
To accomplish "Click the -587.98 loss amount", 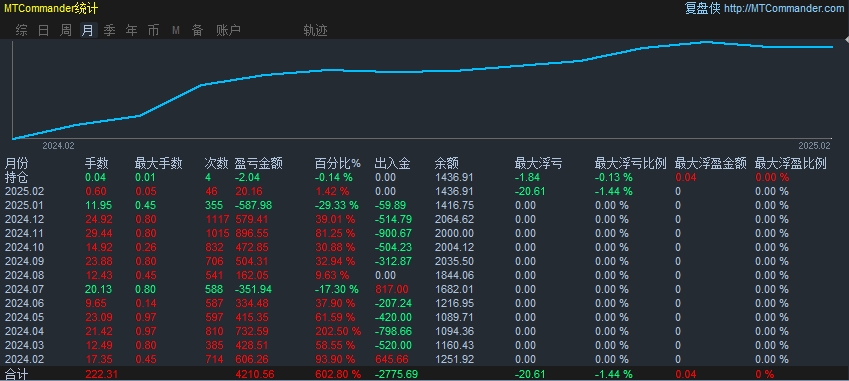I will pyautogui.click(x=253, y=206).
